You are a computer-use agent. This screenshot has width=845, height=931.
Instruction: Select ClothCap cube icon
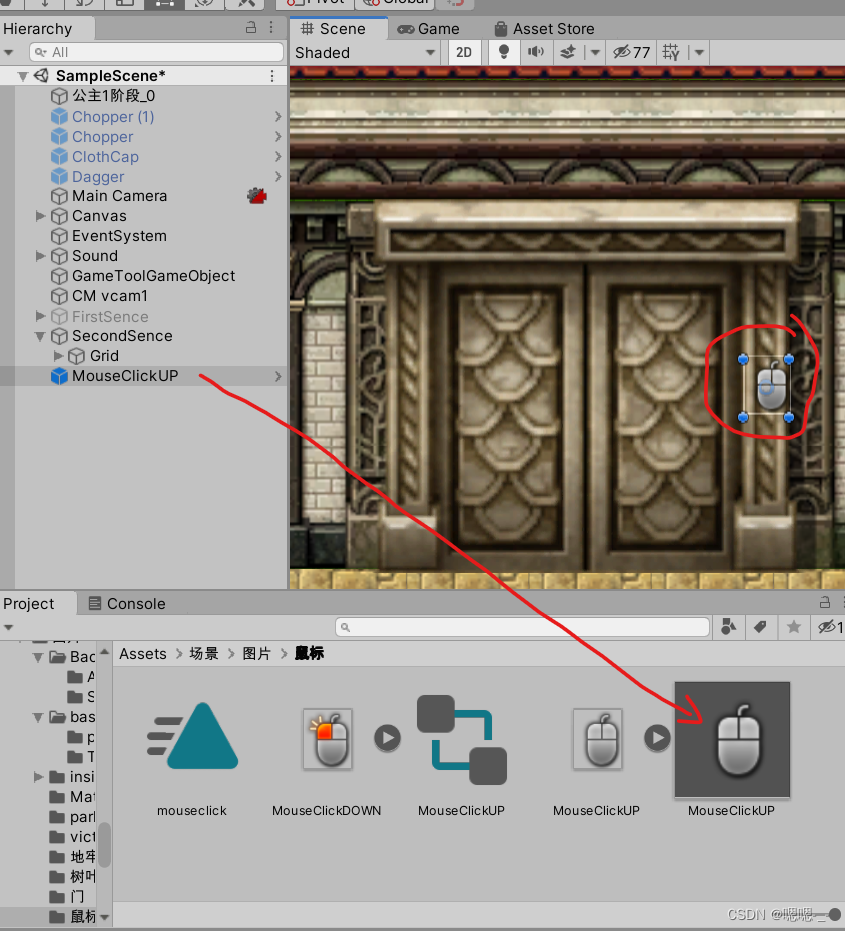[x=59, y=157]
